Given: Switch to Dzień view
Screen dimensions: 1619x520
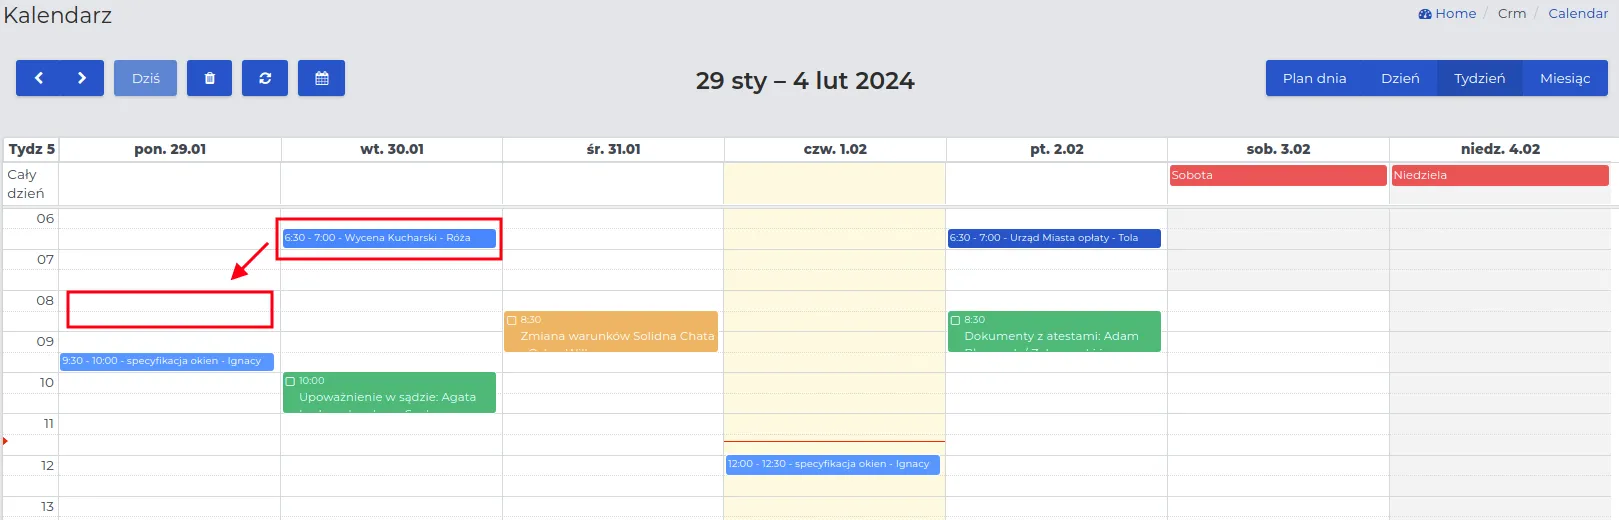Looking at the screenshot, I should pyautogui.click(x=1400, y=78).
